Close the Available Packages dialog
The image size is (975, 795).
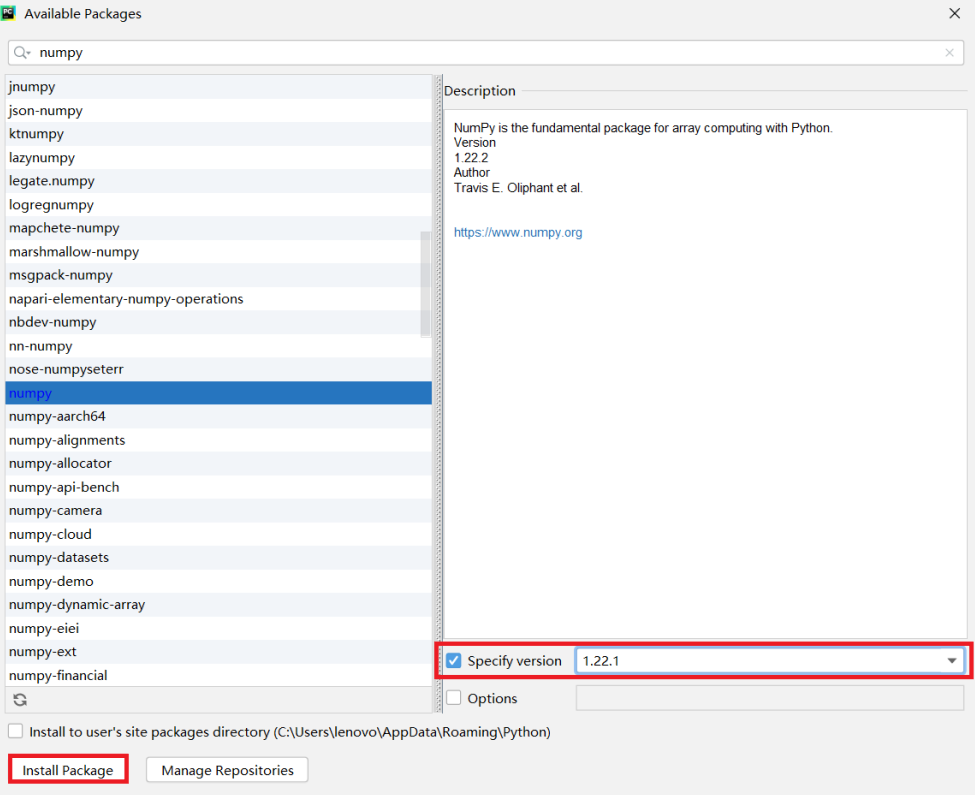(954, 13)
